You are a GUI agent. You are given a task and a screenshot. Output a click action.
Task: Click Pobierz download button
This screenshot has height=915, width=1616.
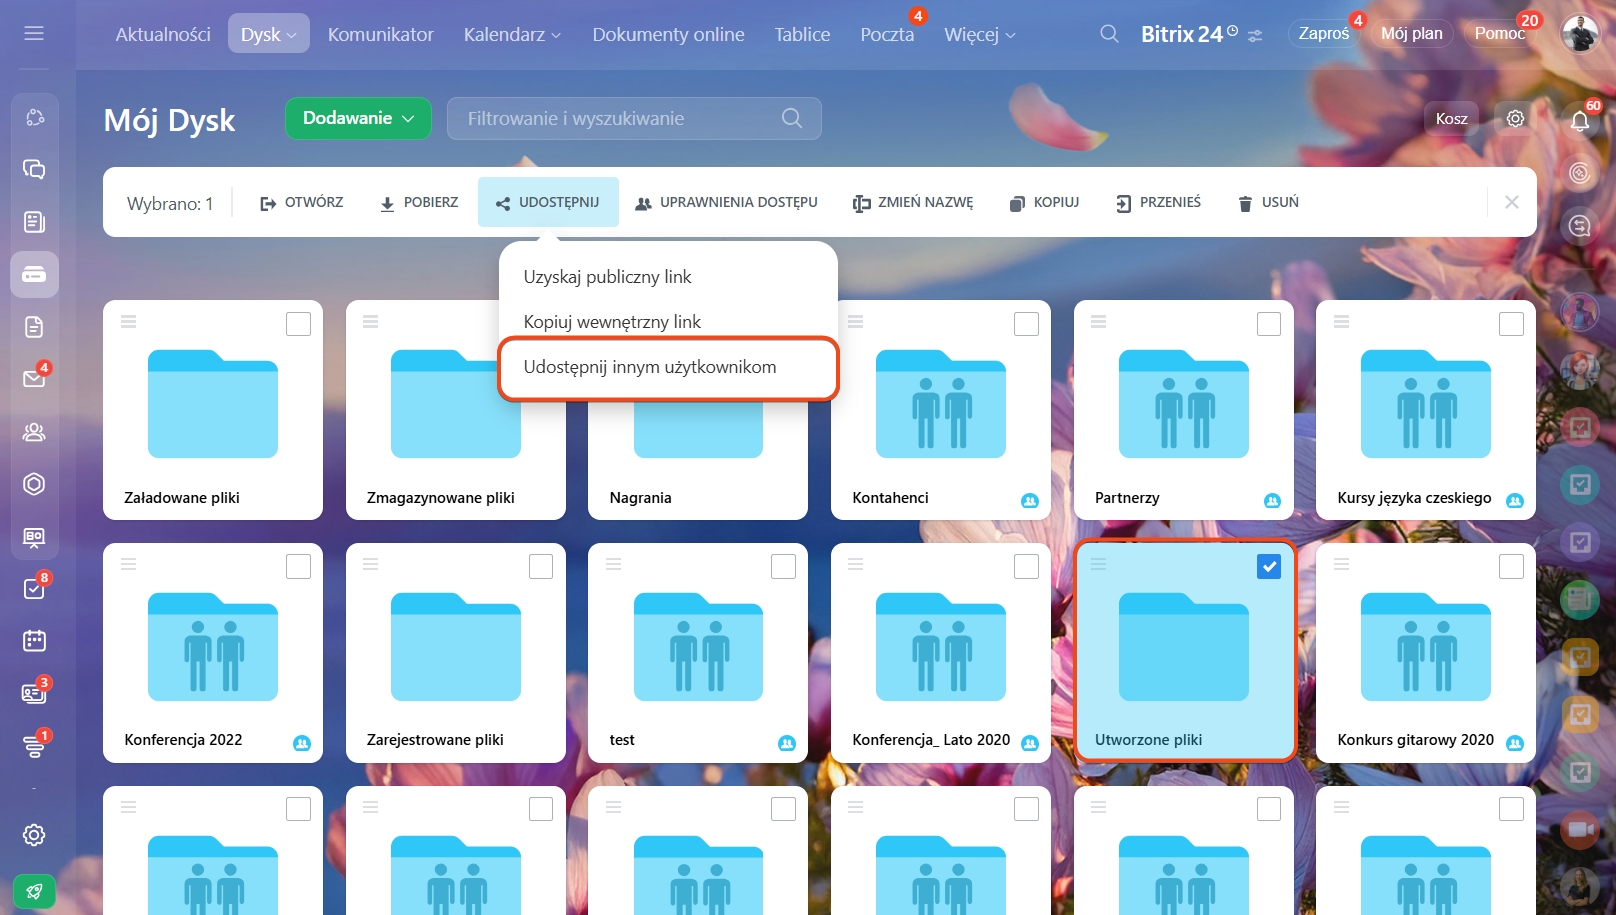pyautogui.click(x=419, y=202)
